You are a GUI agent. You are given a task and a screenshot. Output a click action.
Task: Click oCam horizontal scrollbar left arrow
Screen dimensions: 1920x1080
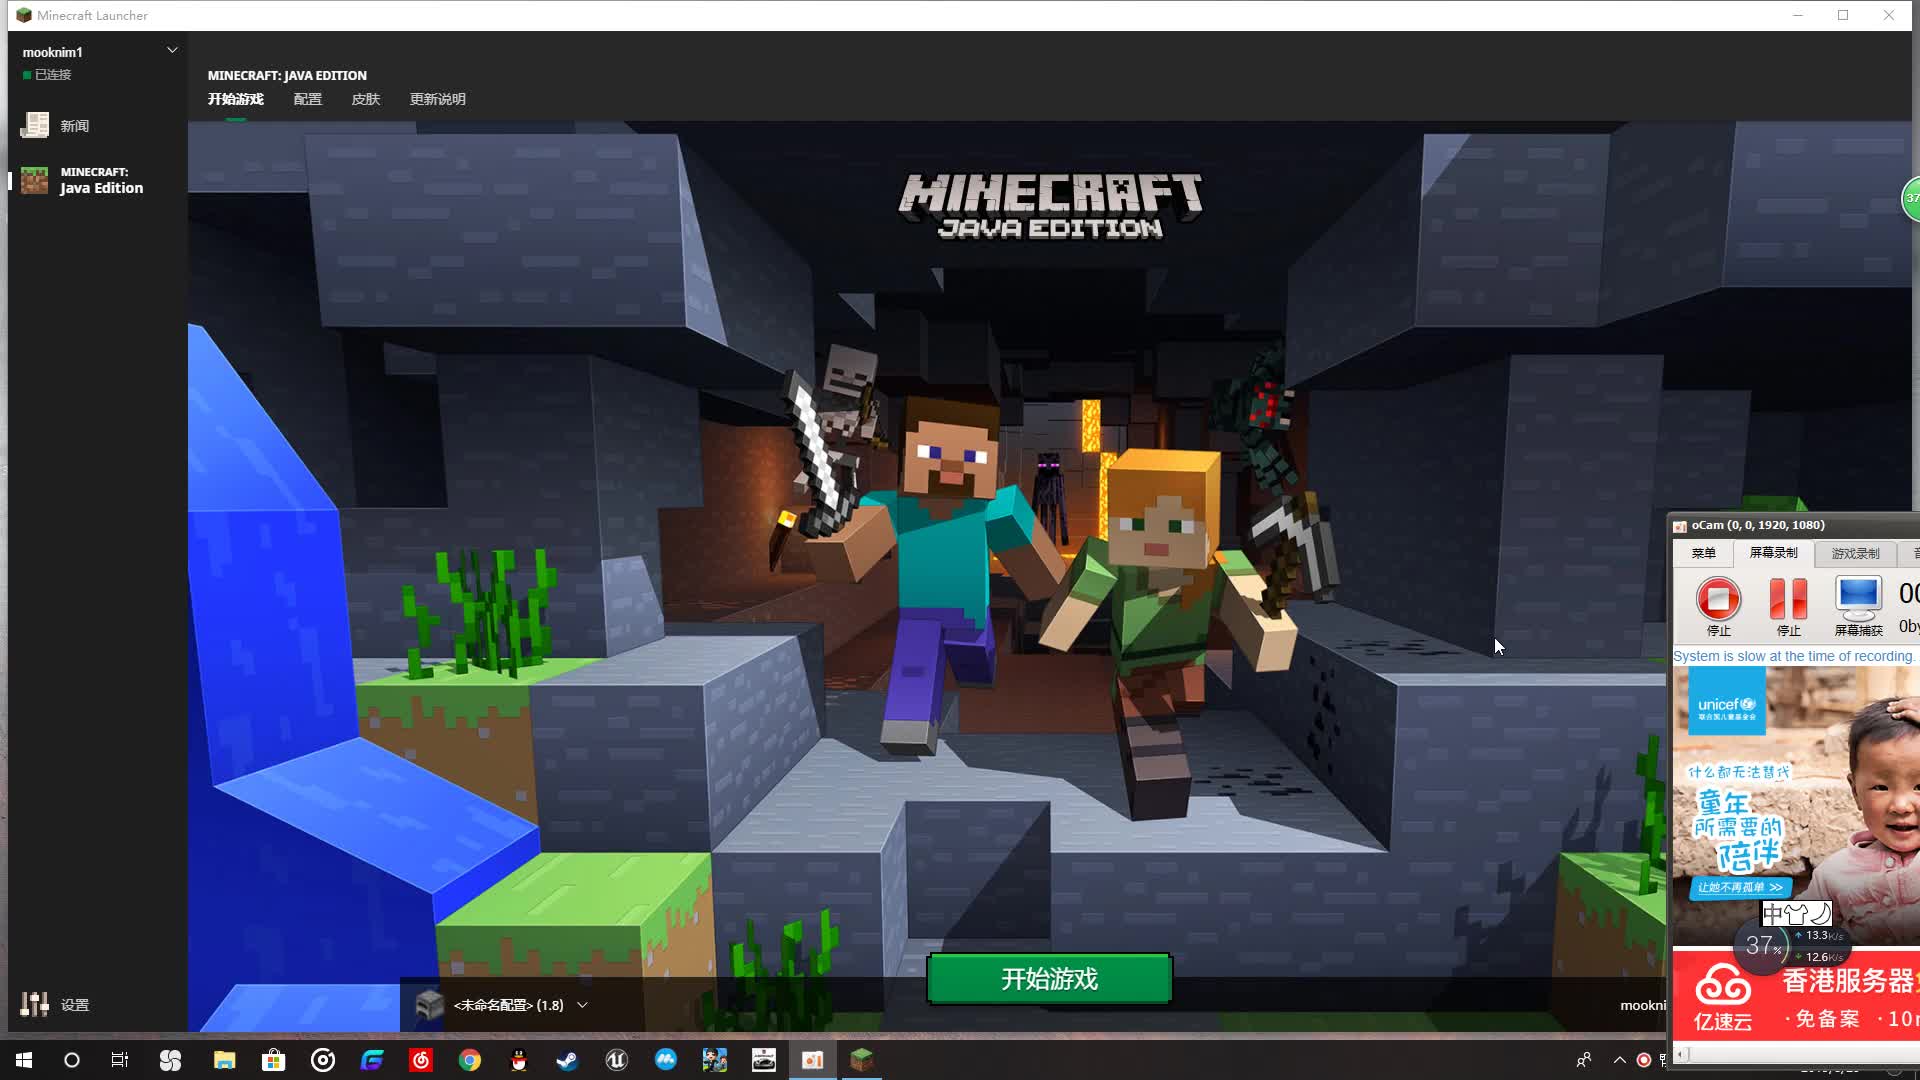coord(1681,1054)
